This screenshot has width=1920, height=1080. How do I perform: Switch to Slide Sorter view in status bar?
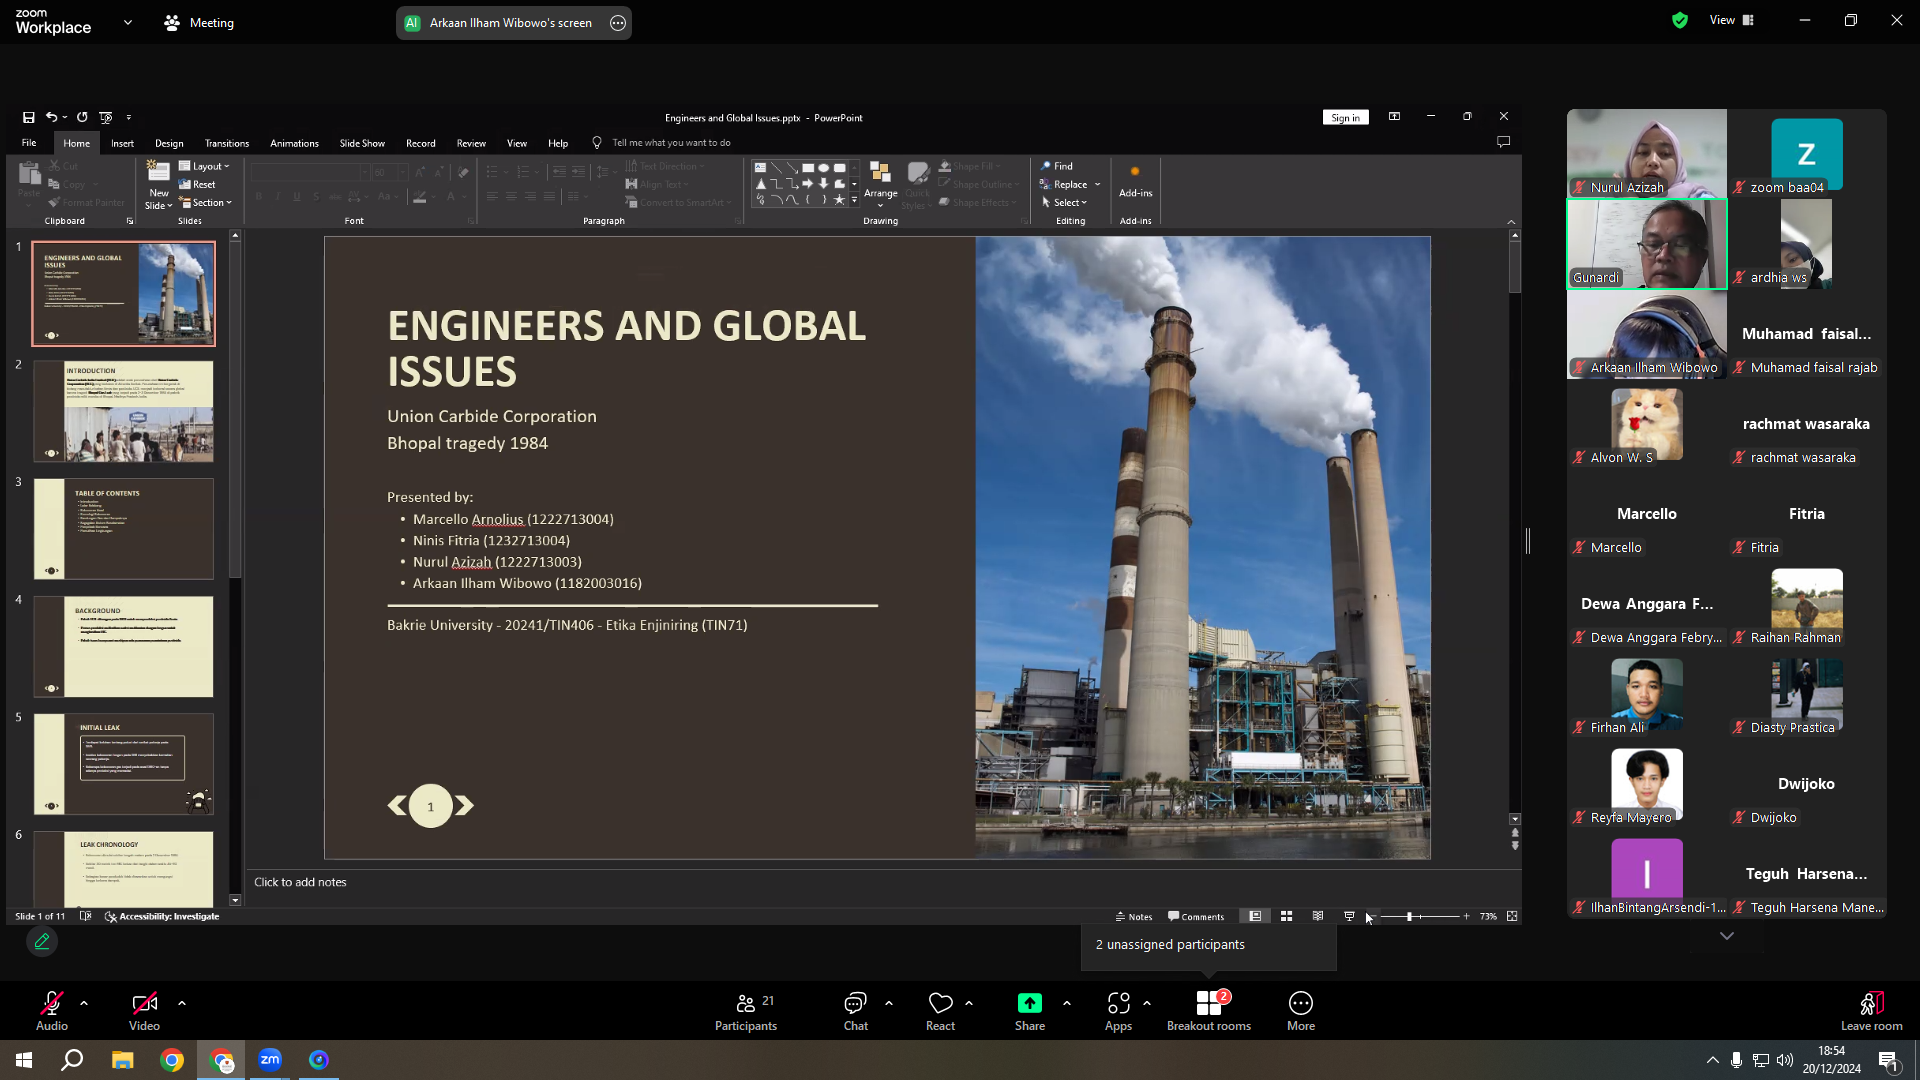1287,916
